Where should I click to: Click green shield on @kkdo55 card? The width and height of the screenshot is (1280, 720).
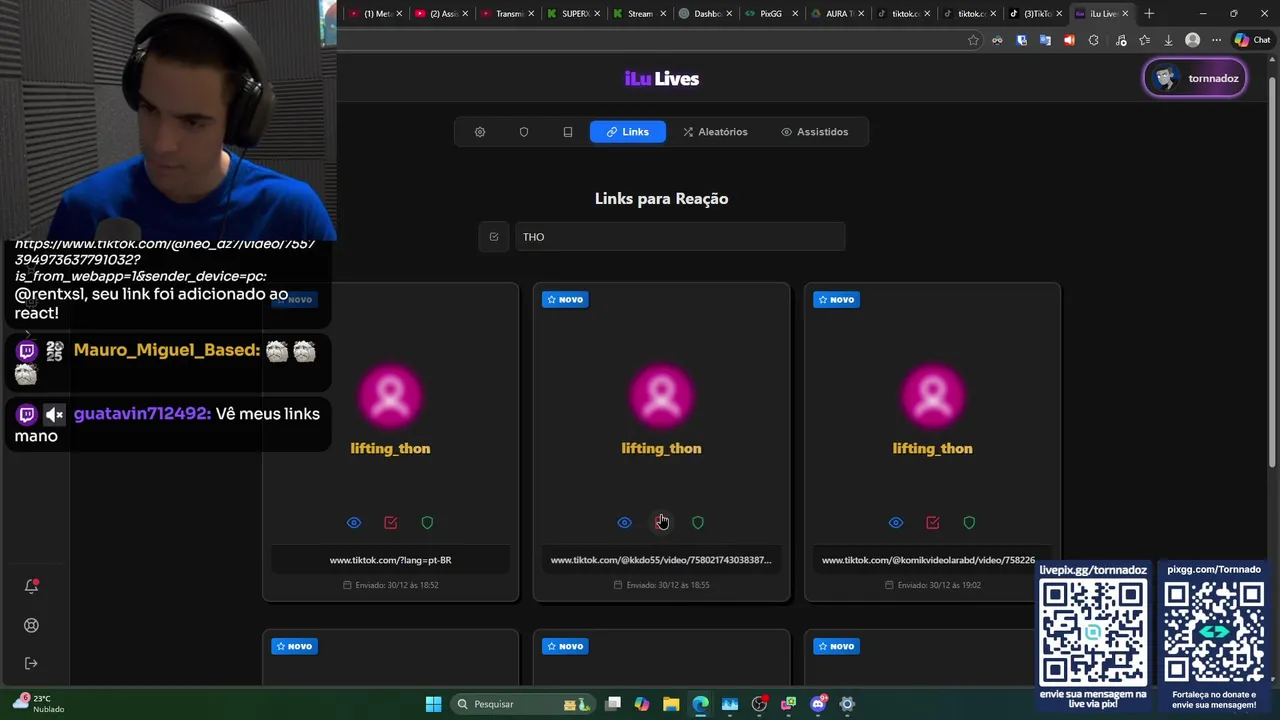(x=698, y=523)
